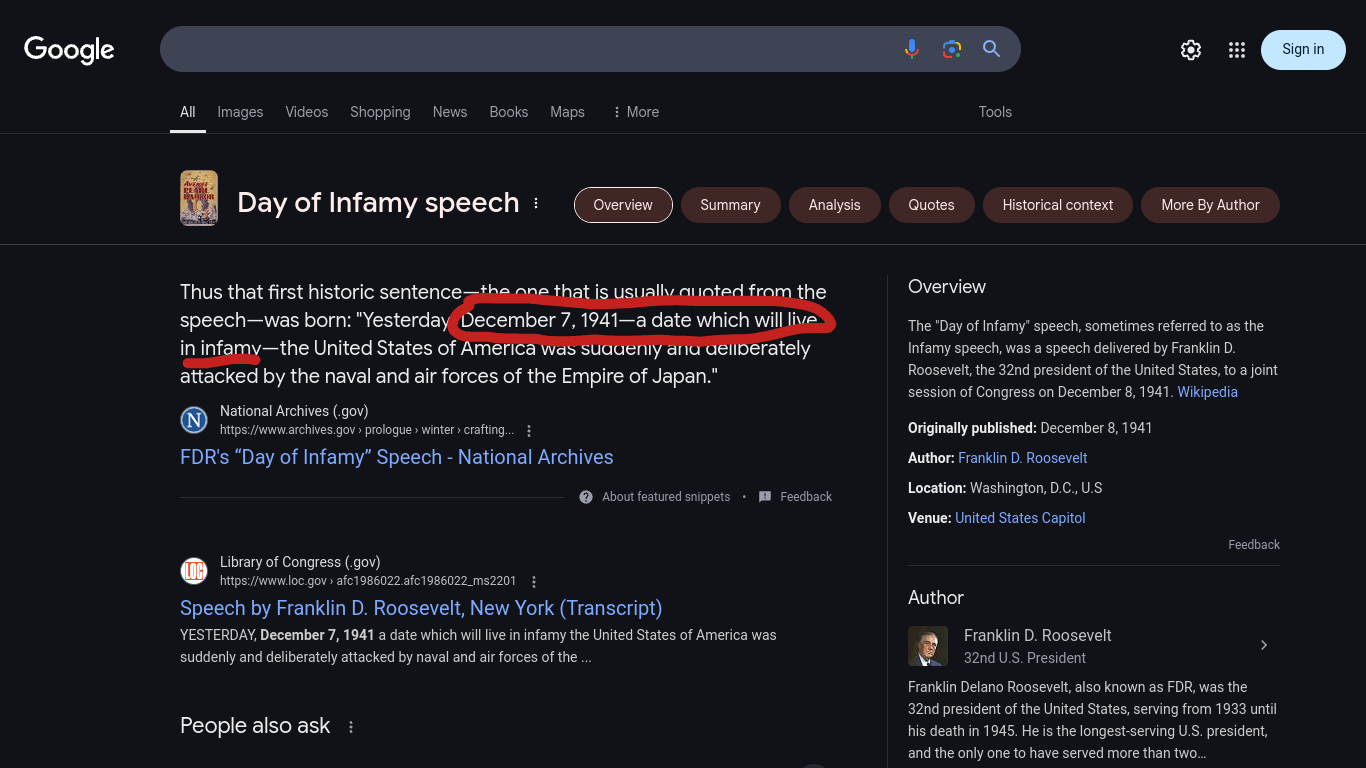Switch to the News tab

pos(450,112)
